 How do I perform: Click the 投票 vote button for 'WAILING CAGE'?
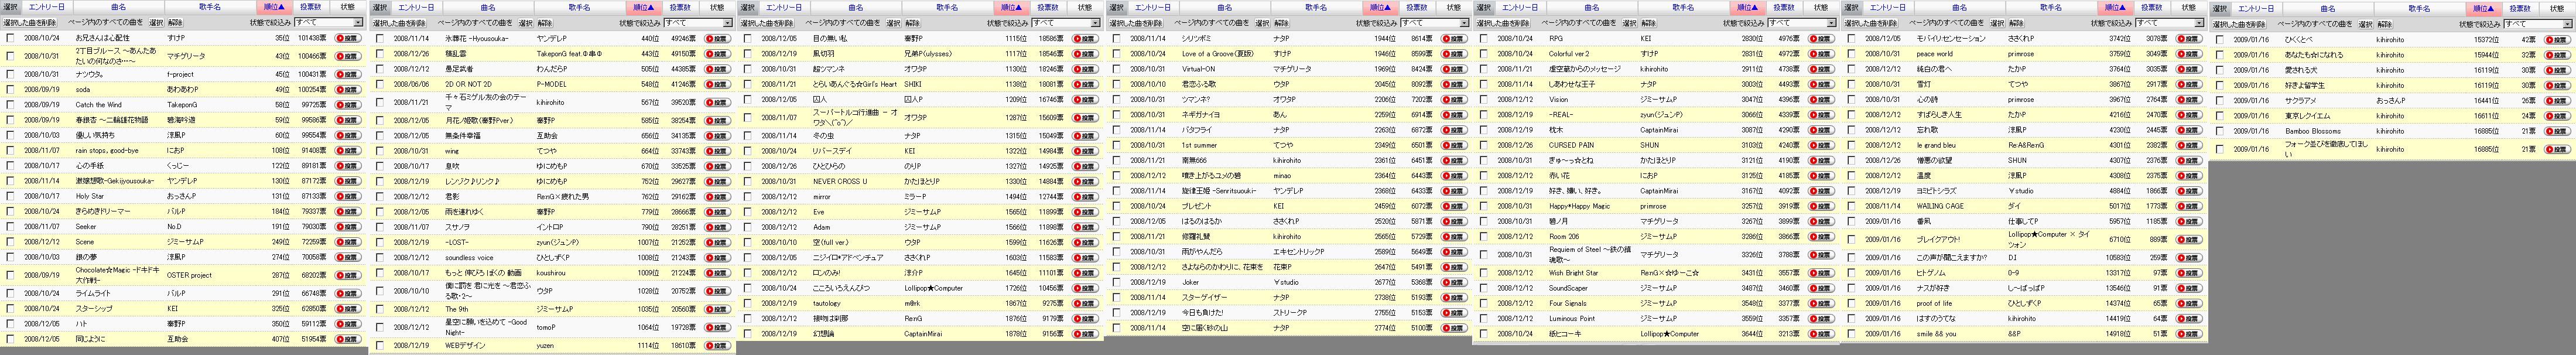click(x=2190, y=206)
